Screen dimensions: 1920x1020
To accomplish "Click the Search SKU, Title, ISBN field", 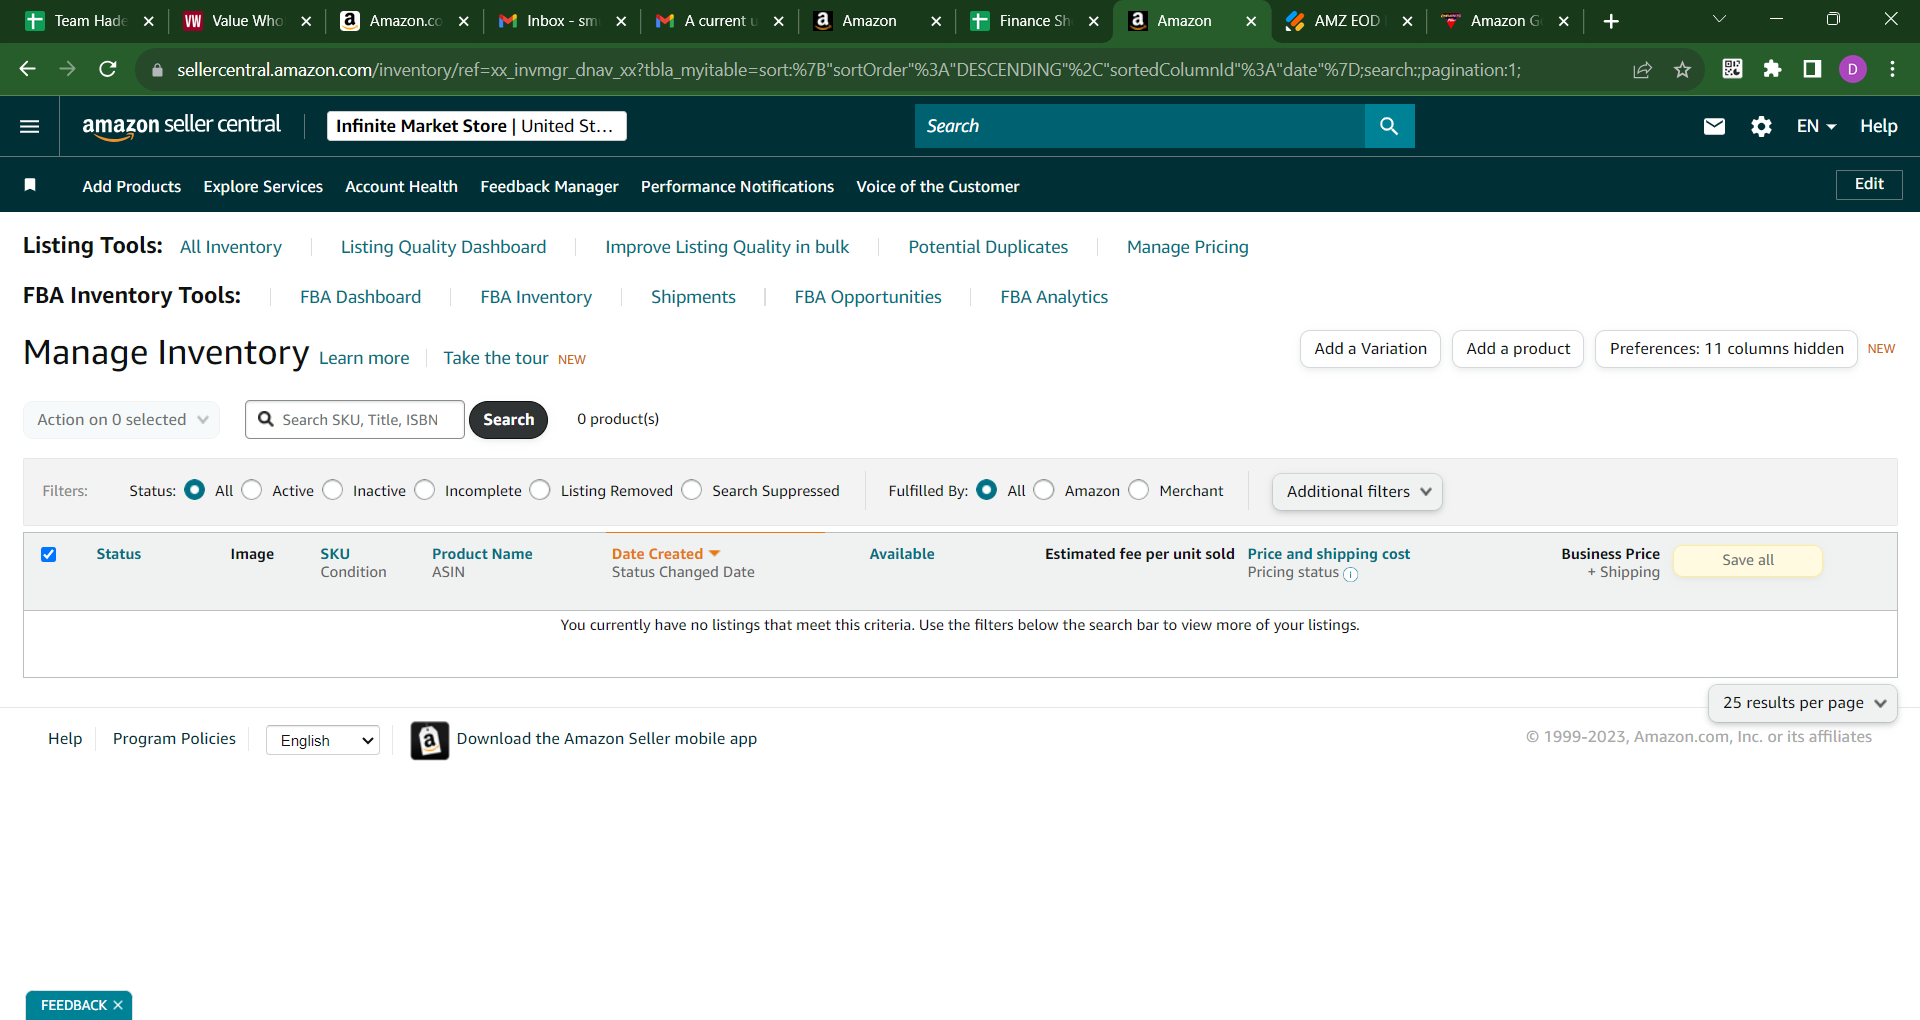I will (355, 420).
